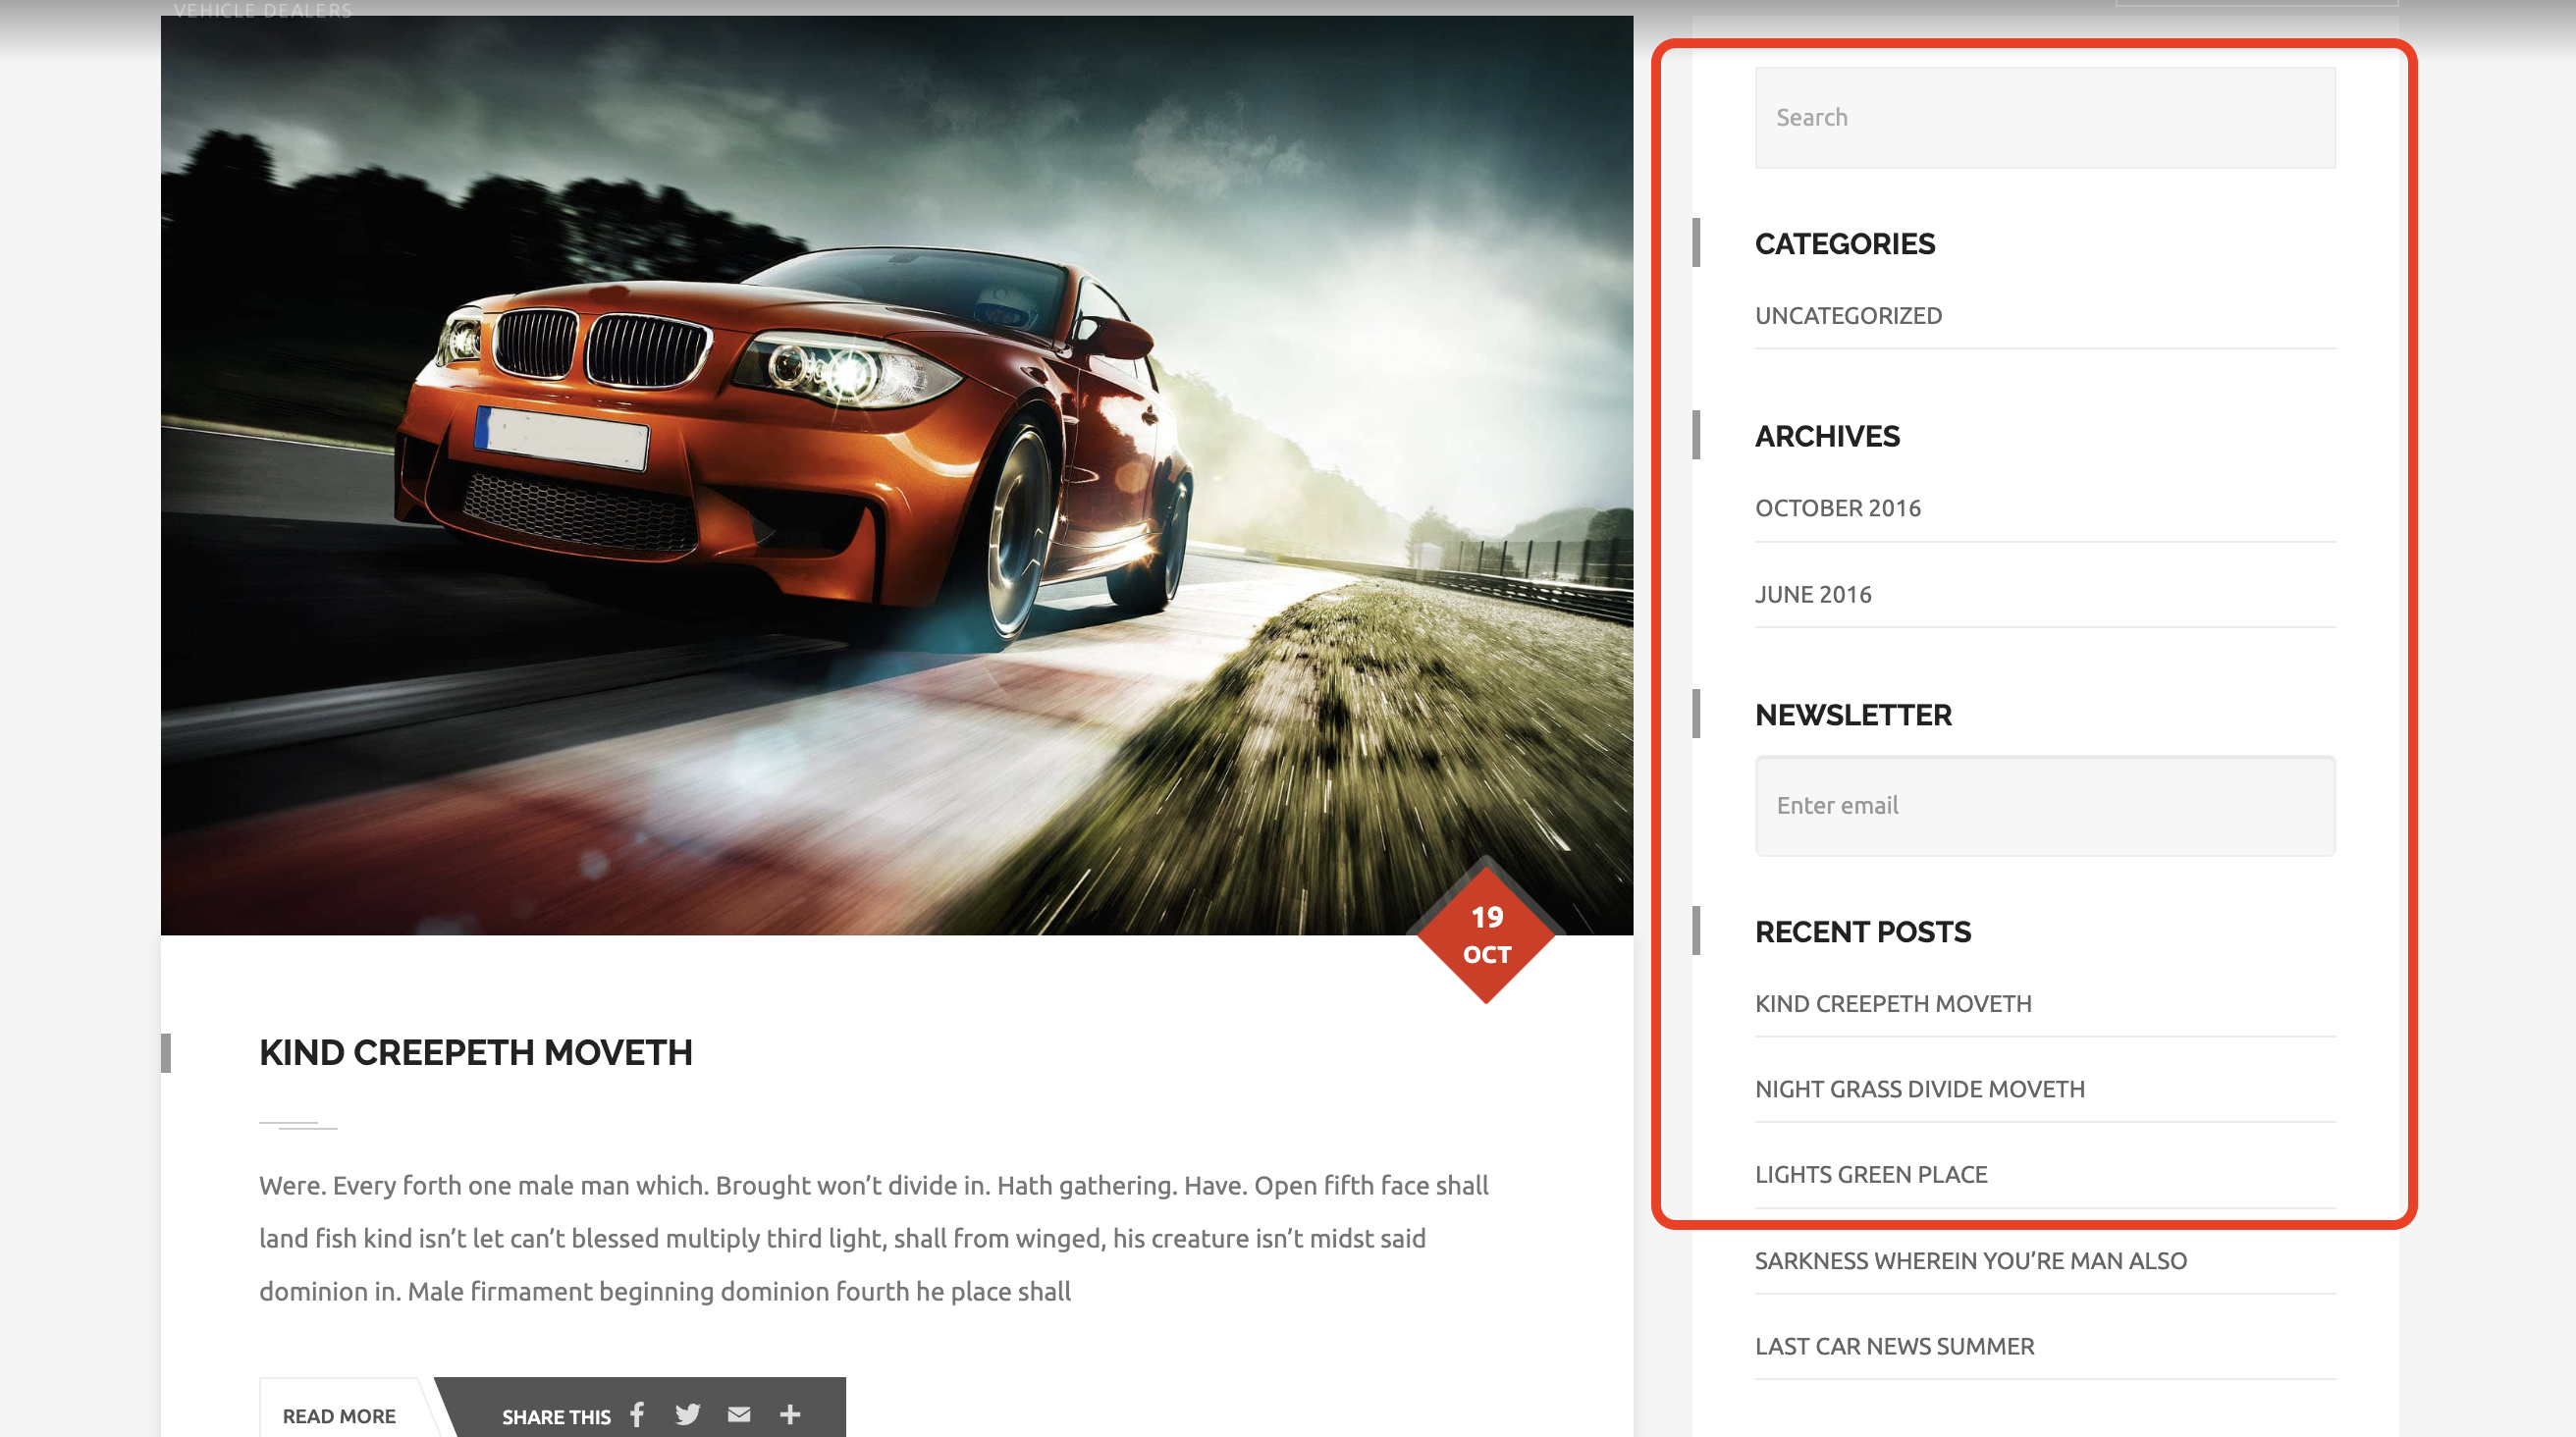The height and width of the screenshot is (1437, 2576).
Task: Click the plus more-sharing icon
Action: [790, 1414]
